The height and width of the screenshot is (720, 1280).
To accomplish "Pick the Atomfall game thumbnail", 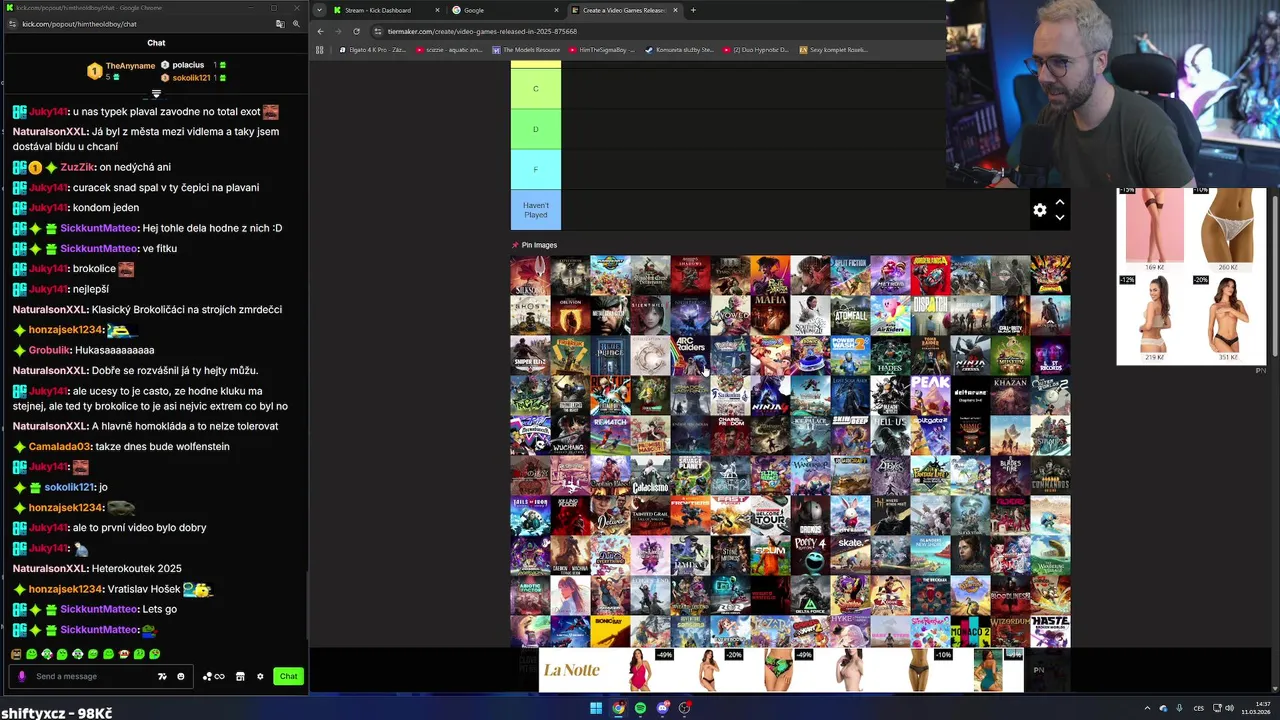I will pyautogui.click(x=850, y=315).
